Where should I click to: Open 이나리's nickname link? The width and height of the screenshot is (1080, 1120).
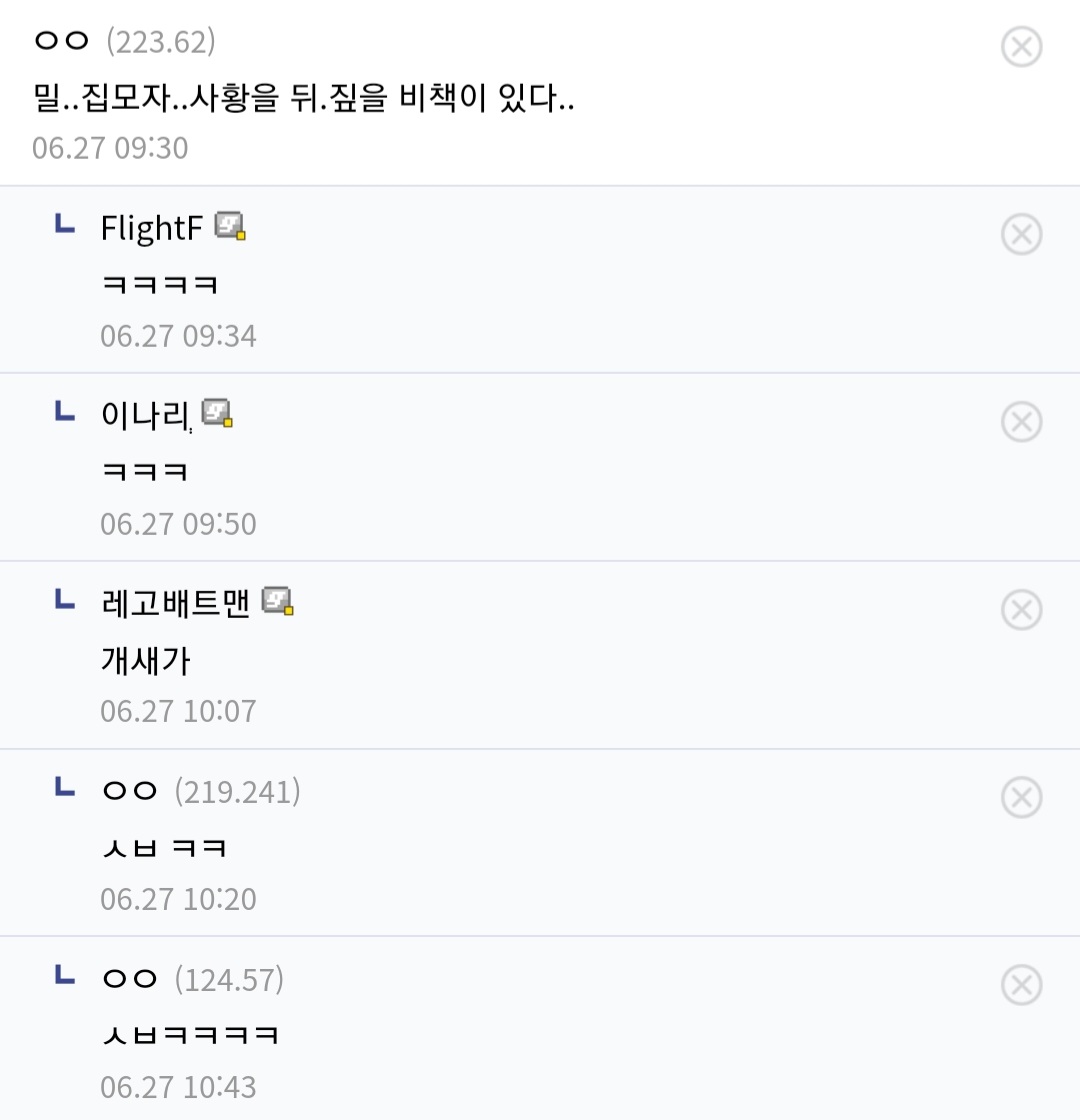pos(145,416)
